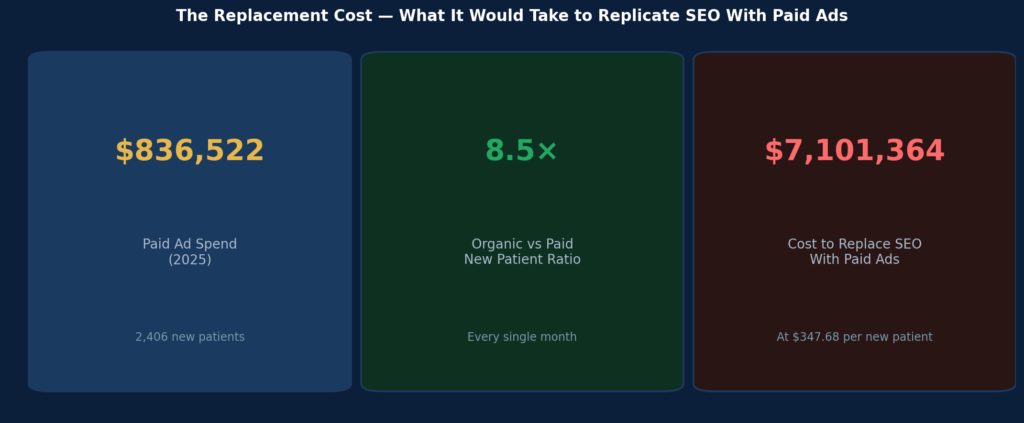The width and height of the screenshot is (1024, 423).
Task: Click the $347.68 amount in the caption
Action: pos(816,337)
